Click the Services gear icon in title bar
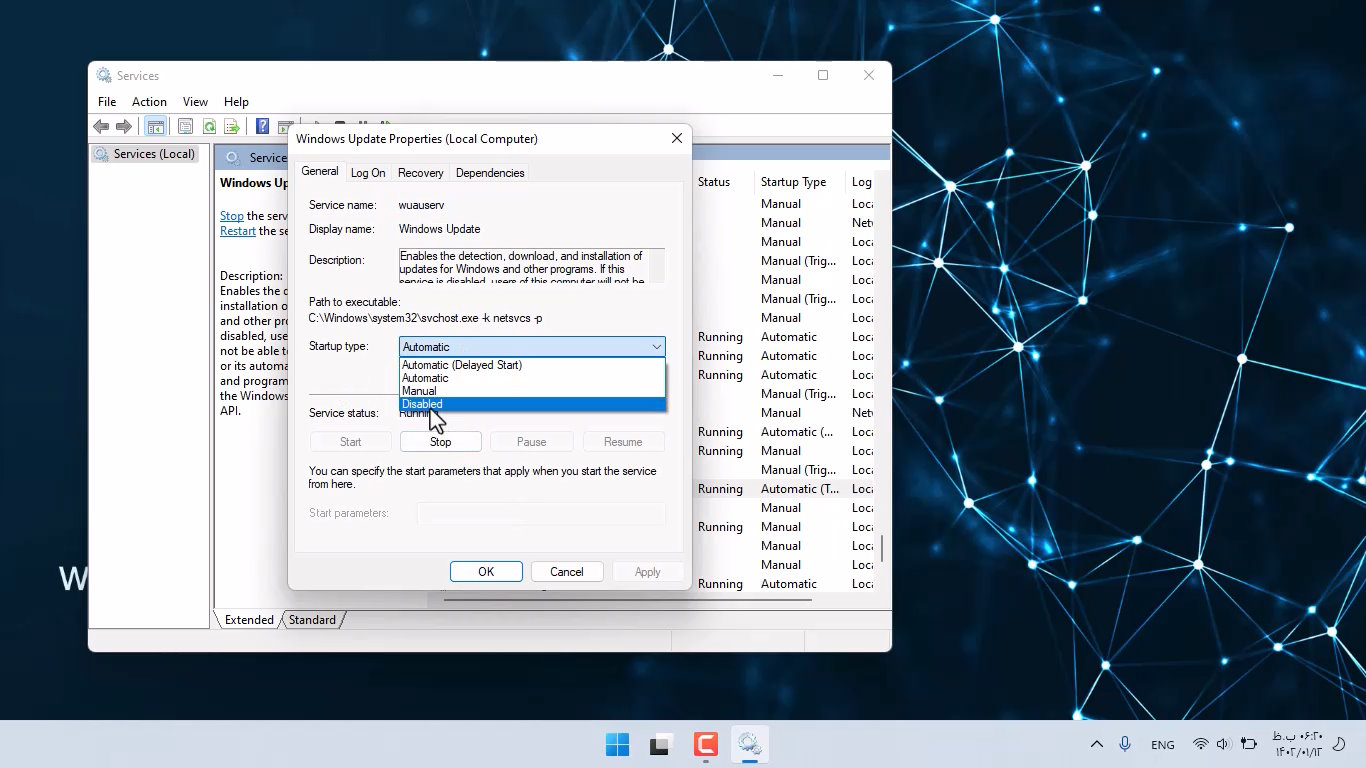 coord(104,75)
